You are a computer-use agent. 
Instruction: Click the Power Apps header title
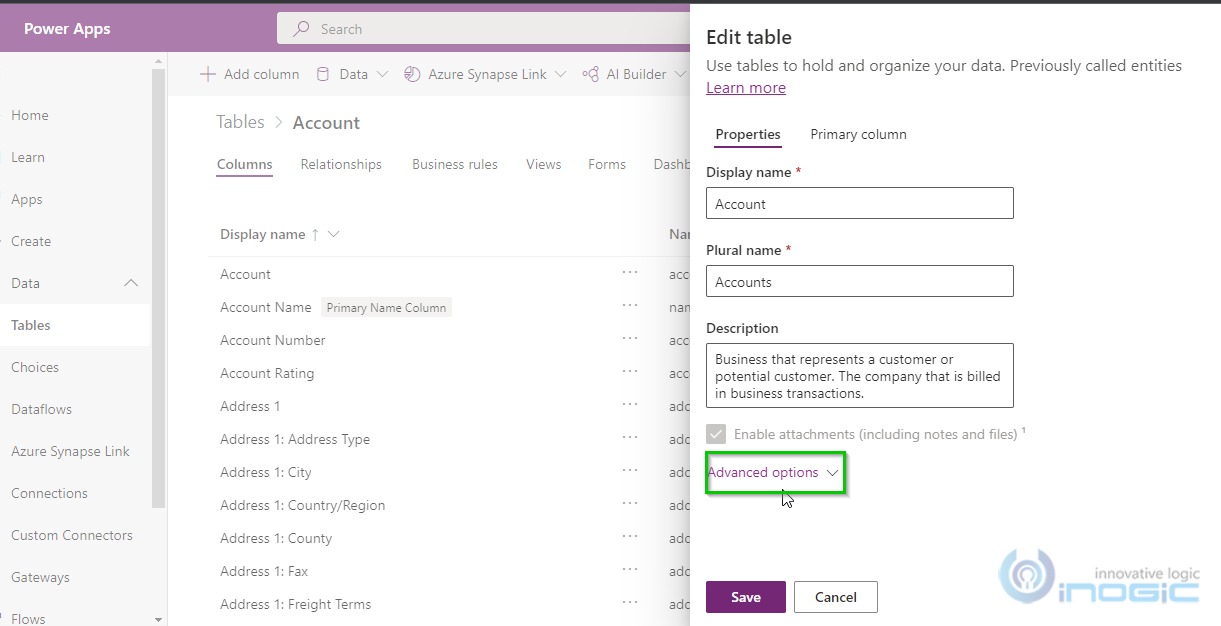[67, 29]
